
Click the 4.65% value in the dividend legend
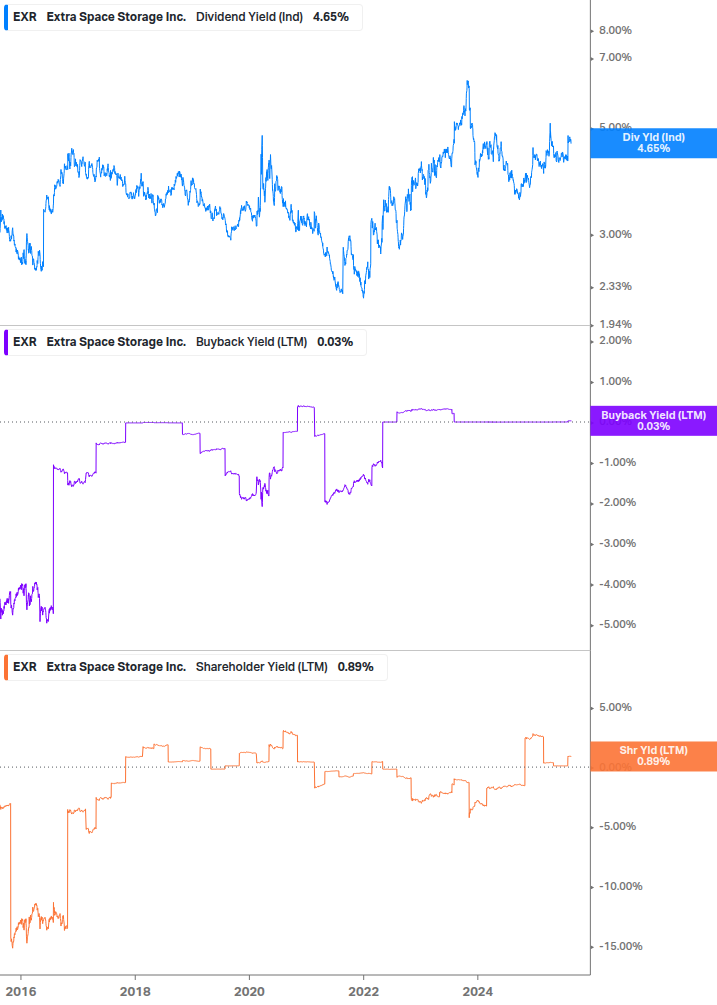pyautogui.click(x=331, y=17)
